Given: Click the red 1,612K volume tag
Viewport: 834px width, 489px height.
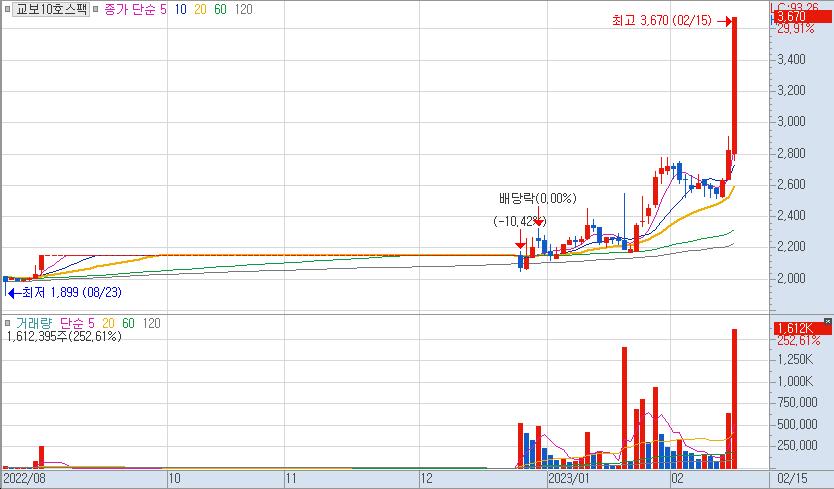Looking at the screenshot, I should (802, 328).
